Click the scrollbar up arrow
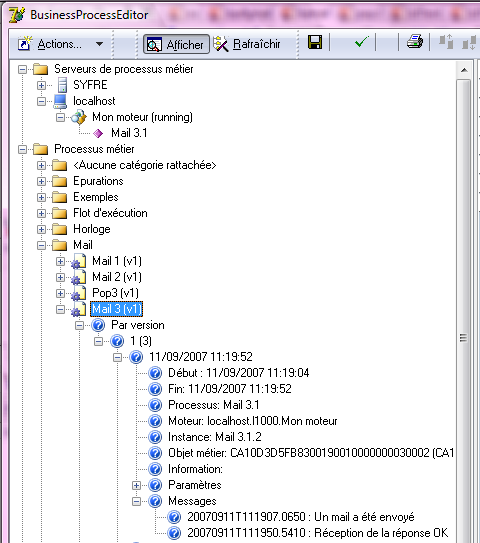The image size is (480, 543). 464,70
